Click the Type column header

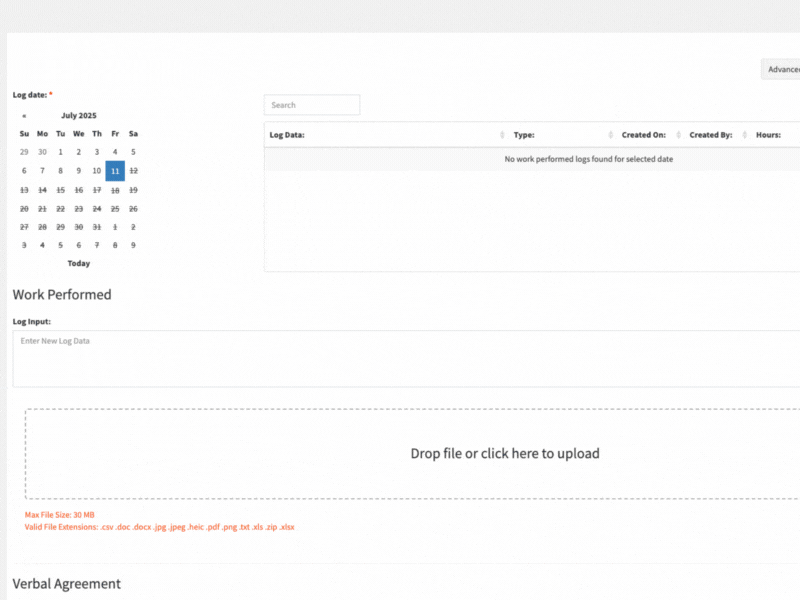click(524, 135)
